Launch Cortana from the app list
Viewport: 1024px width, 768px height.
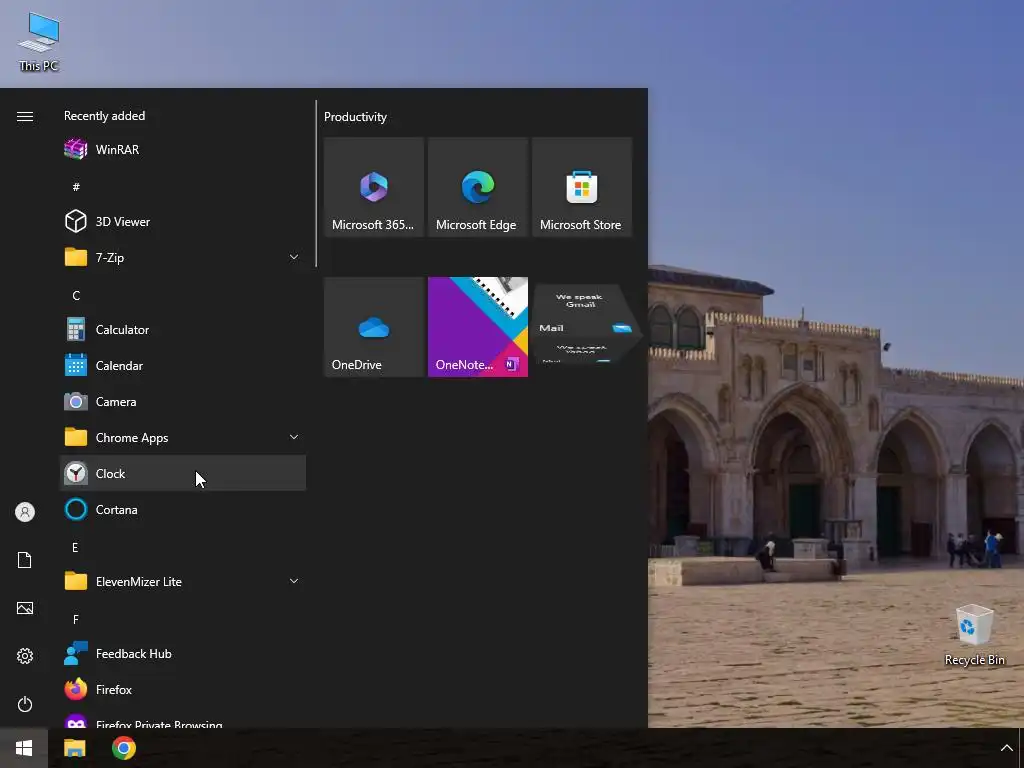pyautogui.click(x=182, y=509)
